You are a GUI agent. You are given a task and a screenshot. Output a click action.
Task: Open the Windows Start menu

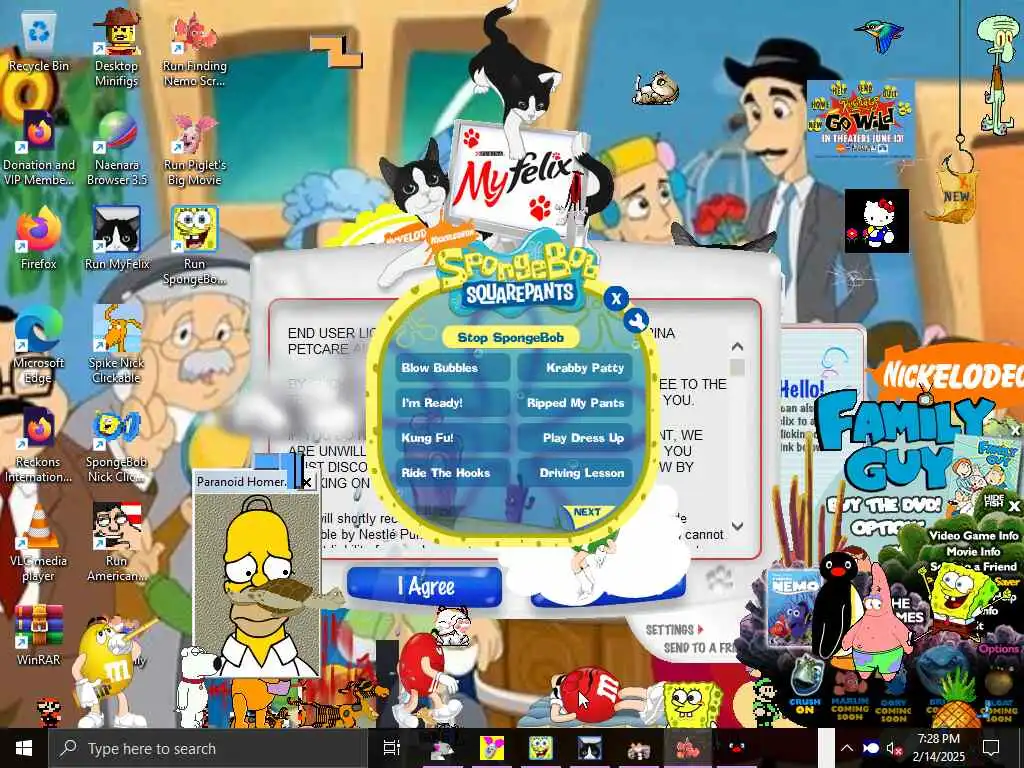(x=24, y=748)
